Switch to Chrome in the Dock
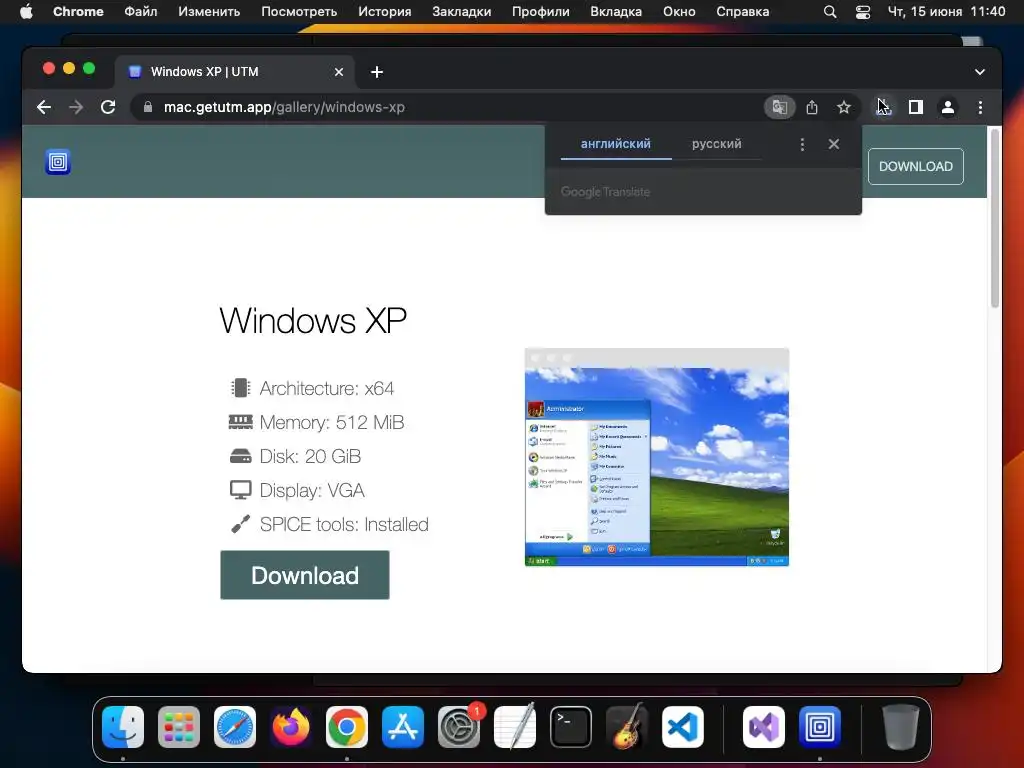Image resolution: width=1024 pixels, height=768 pixels. coord(347,727)
